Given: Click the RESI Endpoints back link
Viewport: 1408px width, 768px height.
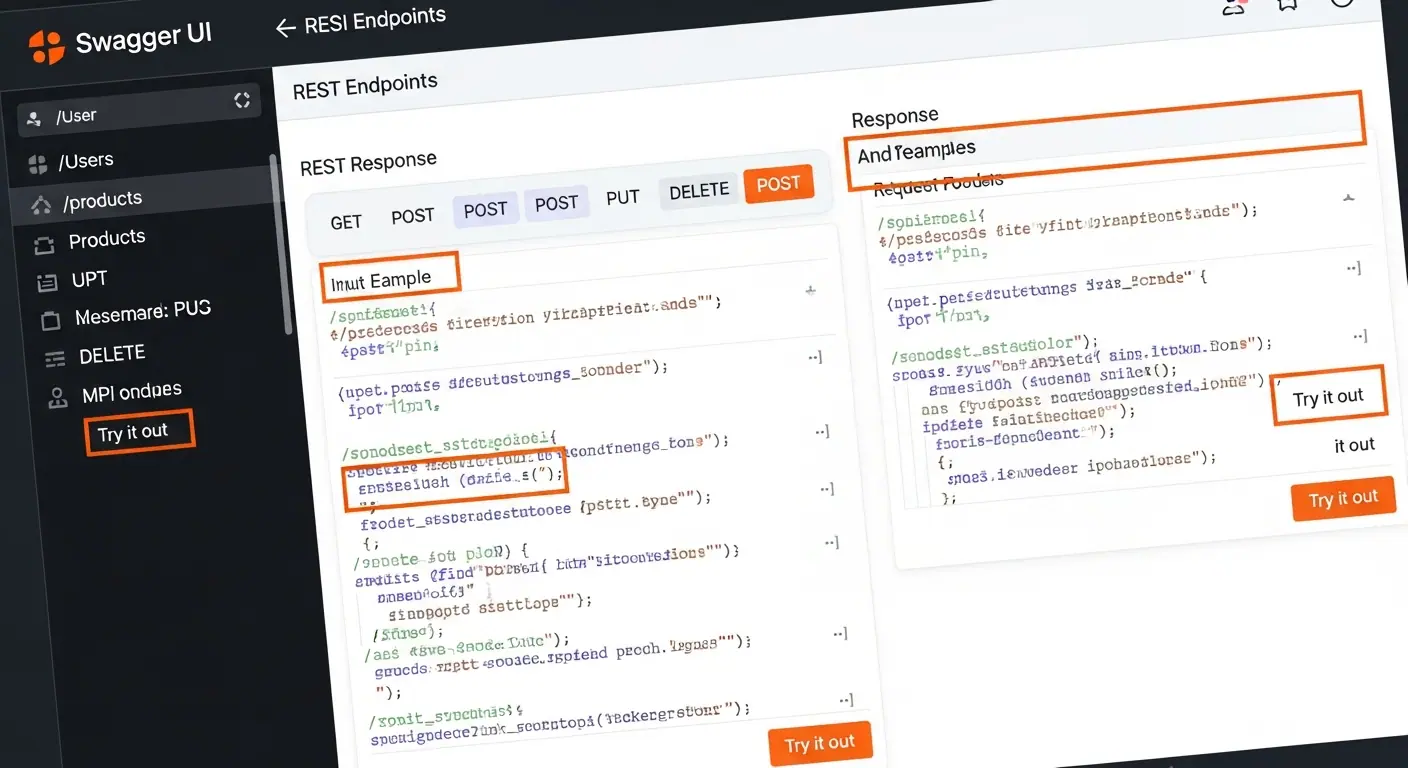Looking at the screenshot, I should click(x=361, y=22).
